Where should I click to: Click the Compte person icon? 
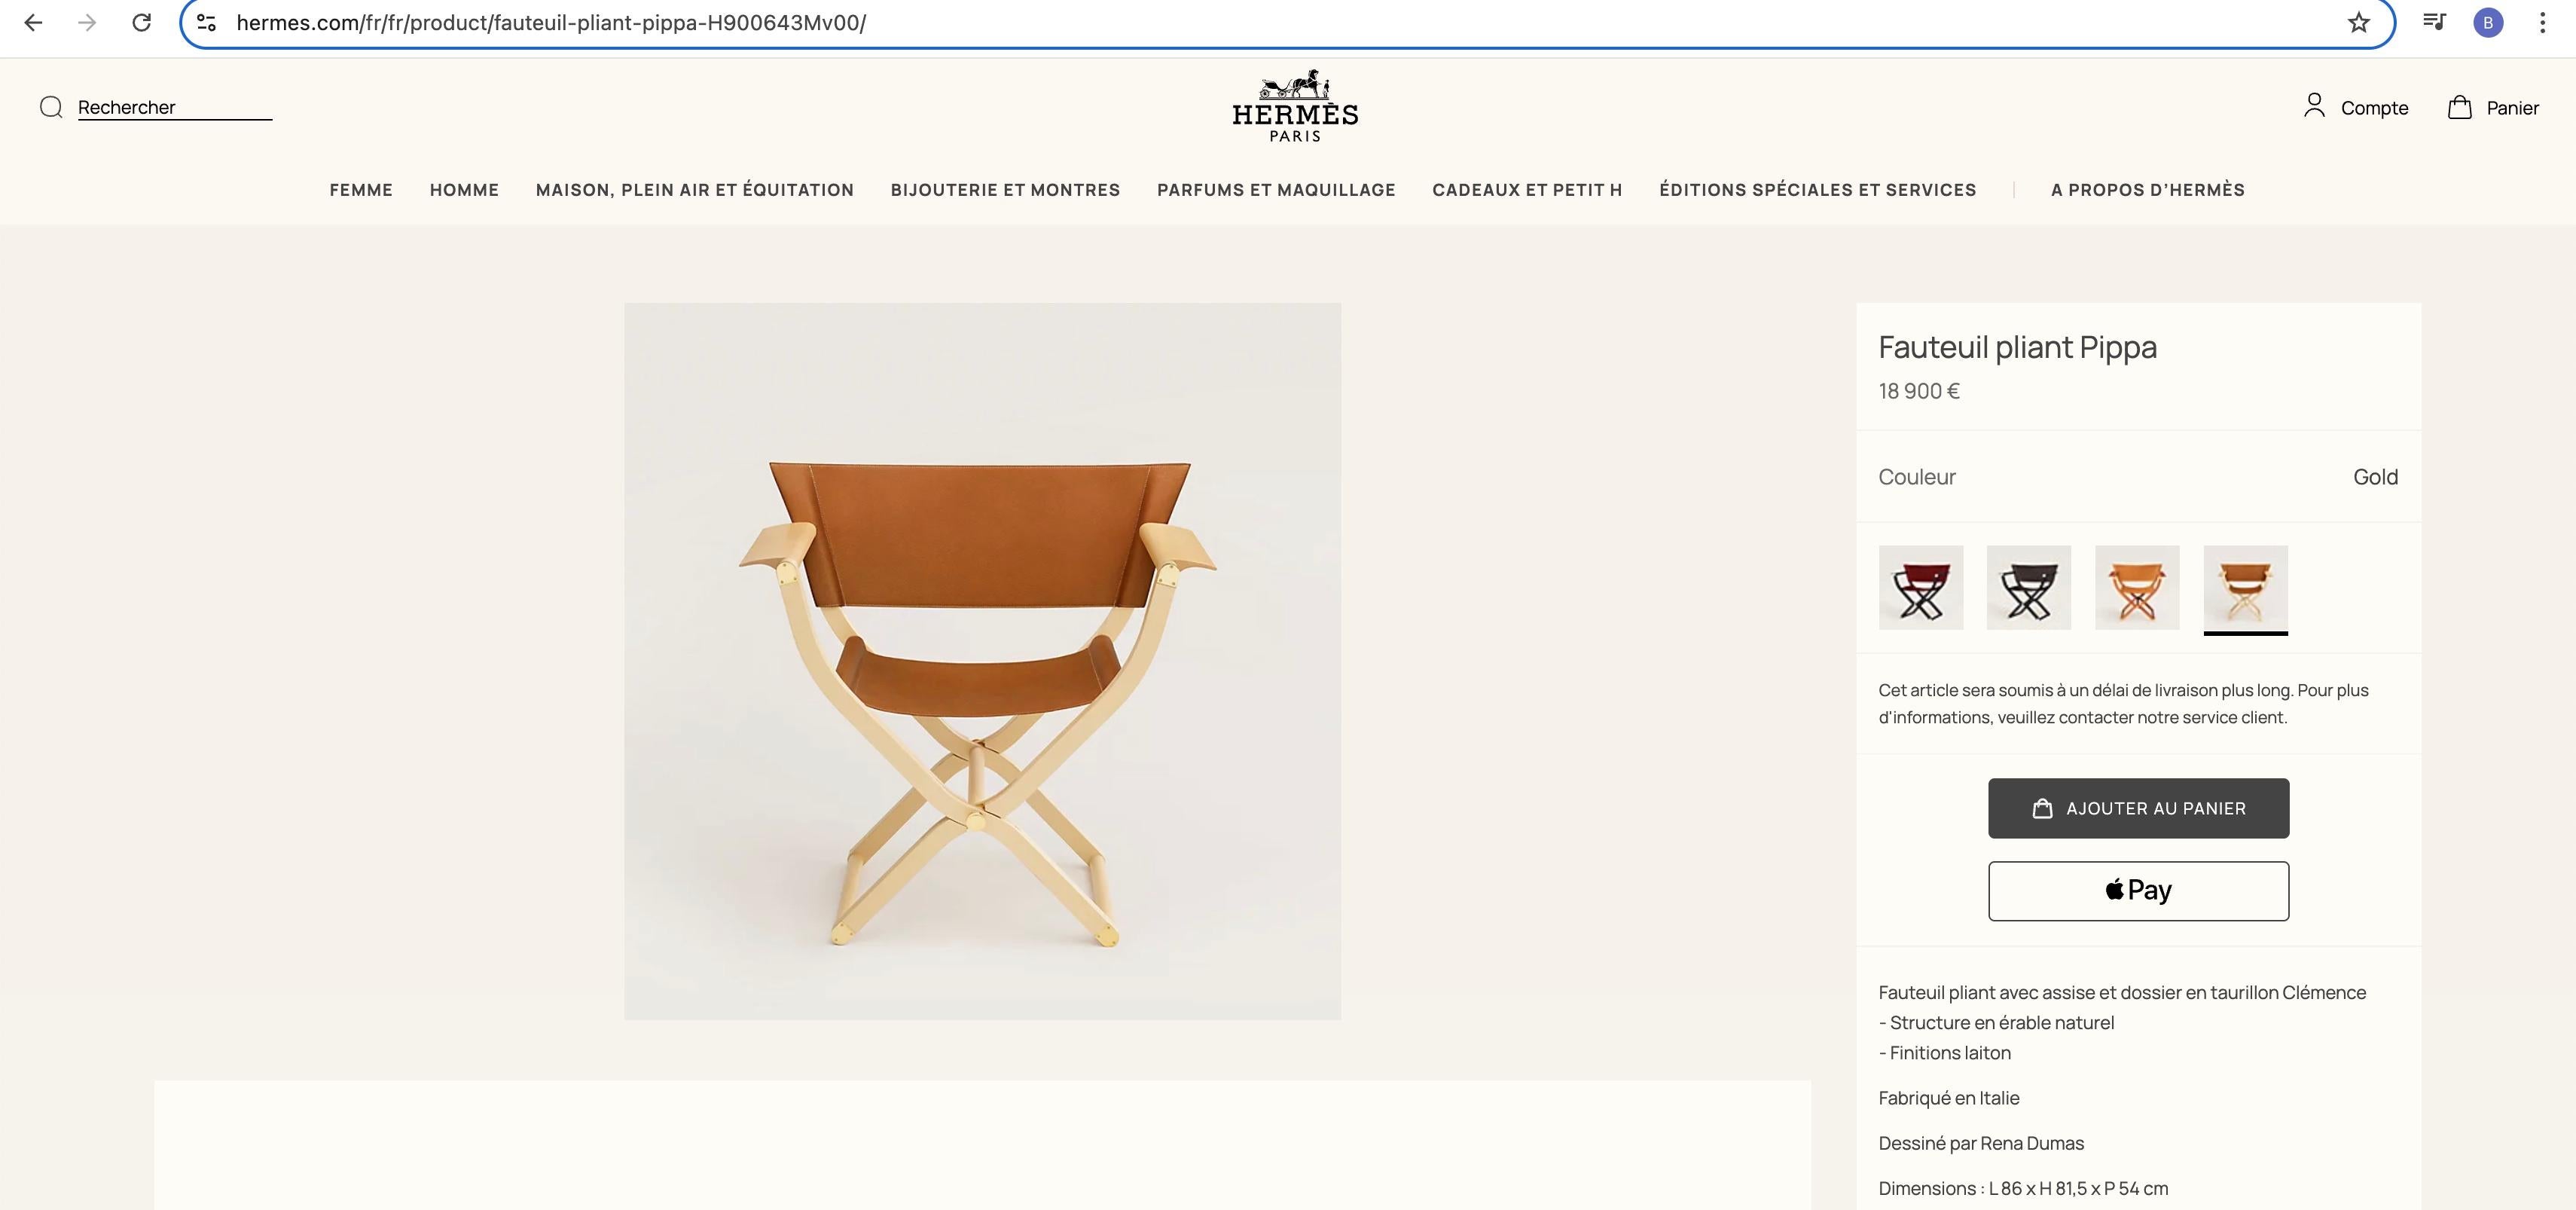click(x=2313, y=106)
